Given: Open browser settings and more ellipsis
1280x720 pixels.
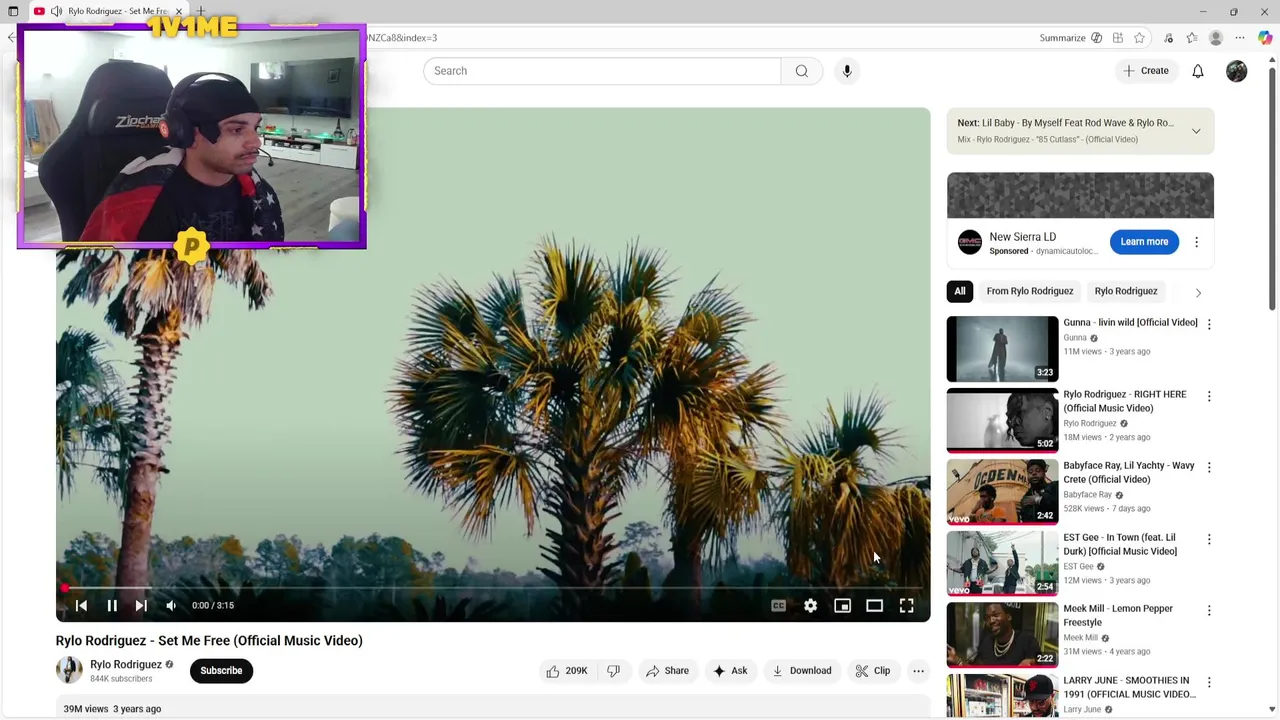Looking at the screenshot, I should [1241, 38].
